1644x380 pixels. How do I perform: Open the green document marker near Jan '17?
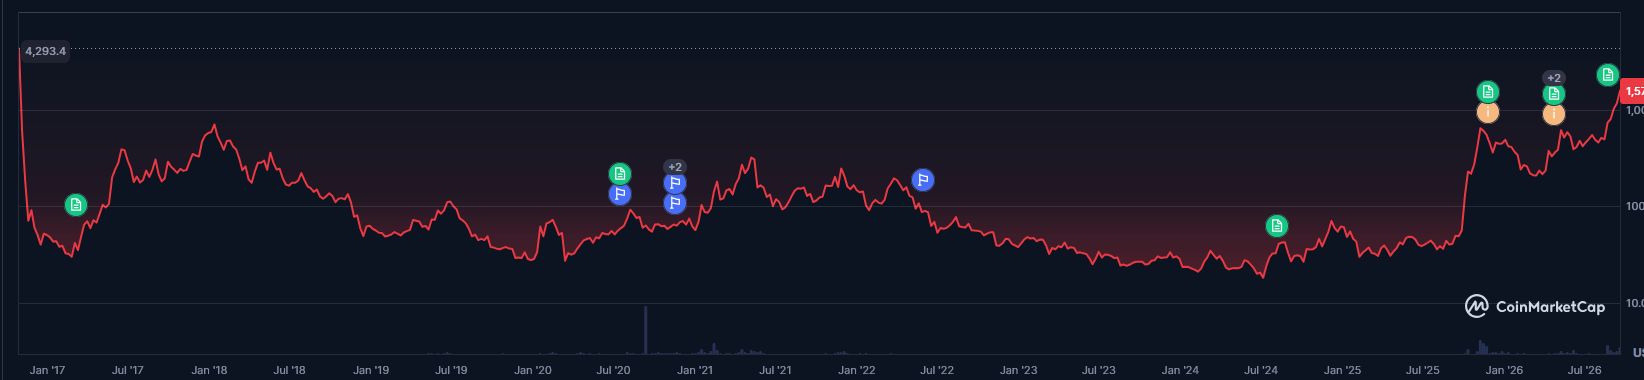point(76,205)
